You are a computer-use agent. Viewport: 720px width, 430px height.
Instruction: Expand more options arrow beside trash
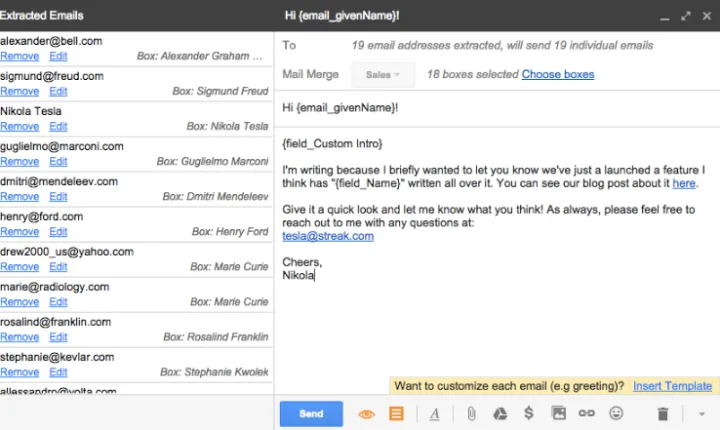(702, 413)
